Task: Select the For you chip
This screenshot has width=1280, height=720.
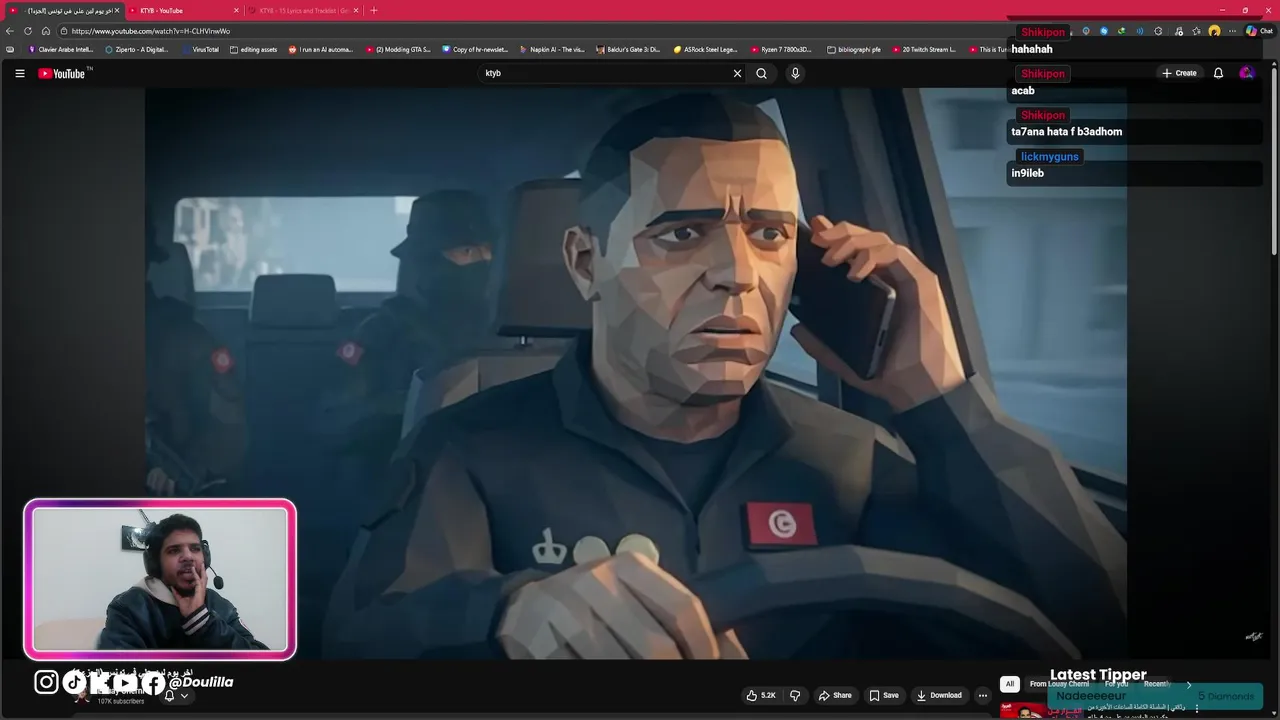Action: tap(1116, 684)
